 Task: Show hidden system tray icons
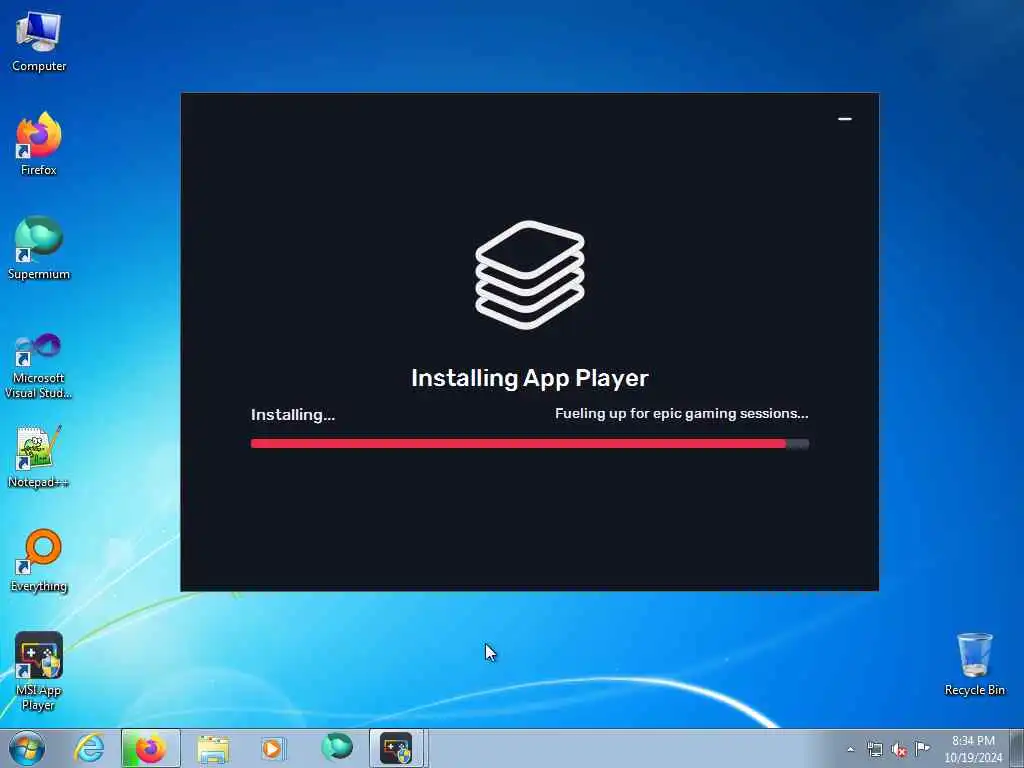pyautogui.click(x=850, y=749)
